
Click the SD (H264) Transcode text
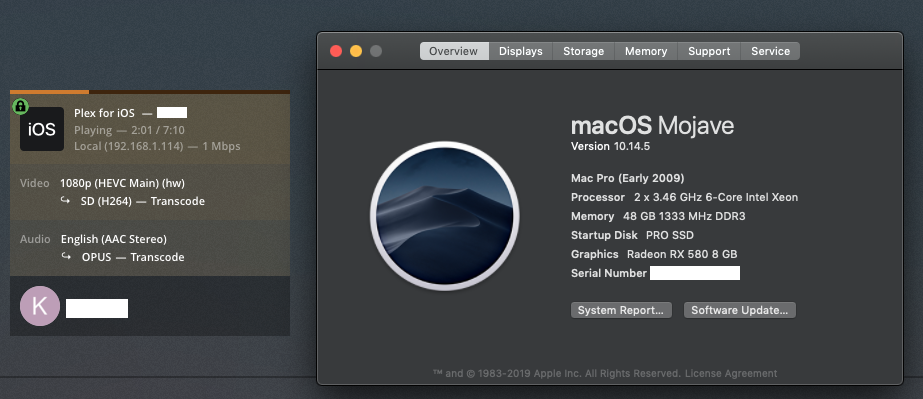[142, 201]
